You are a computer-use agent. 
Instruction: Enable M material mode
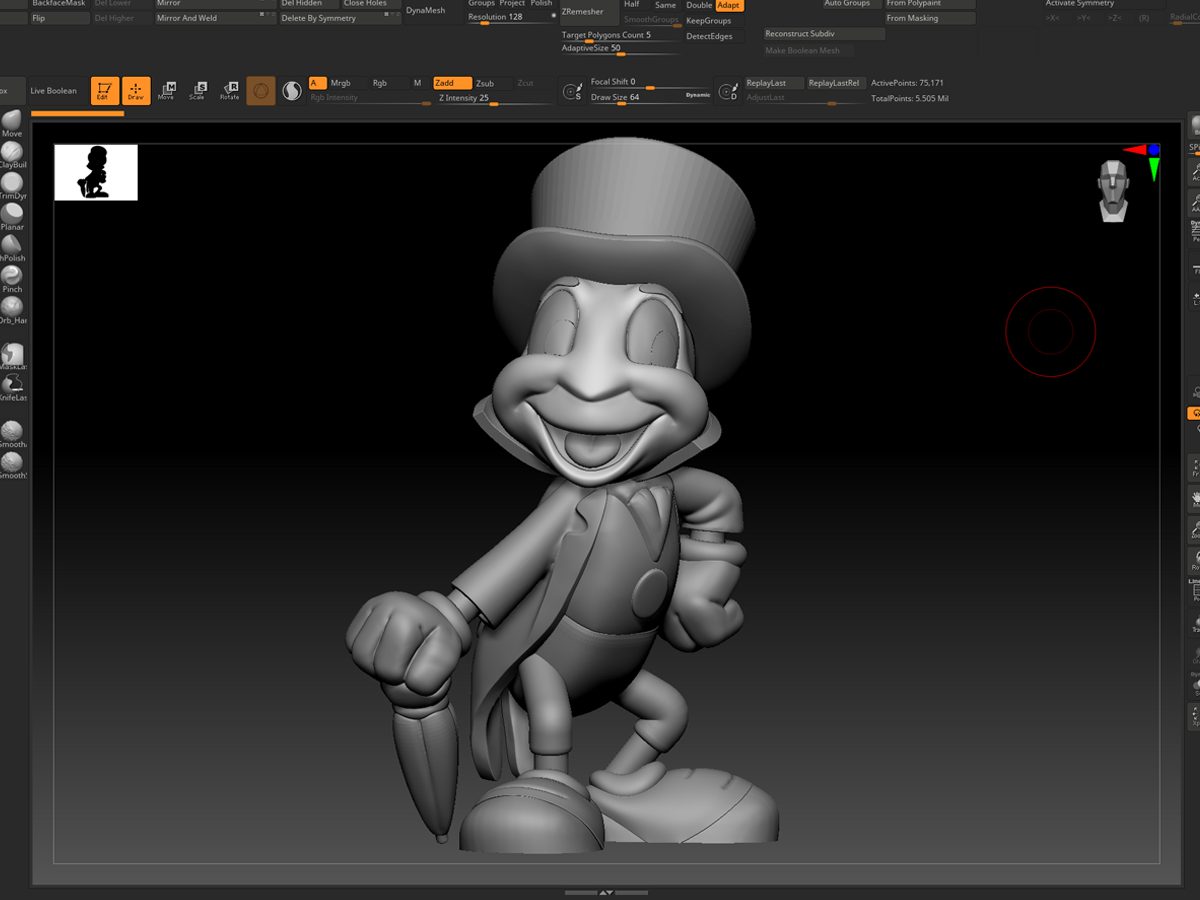[x=418, y=83]
